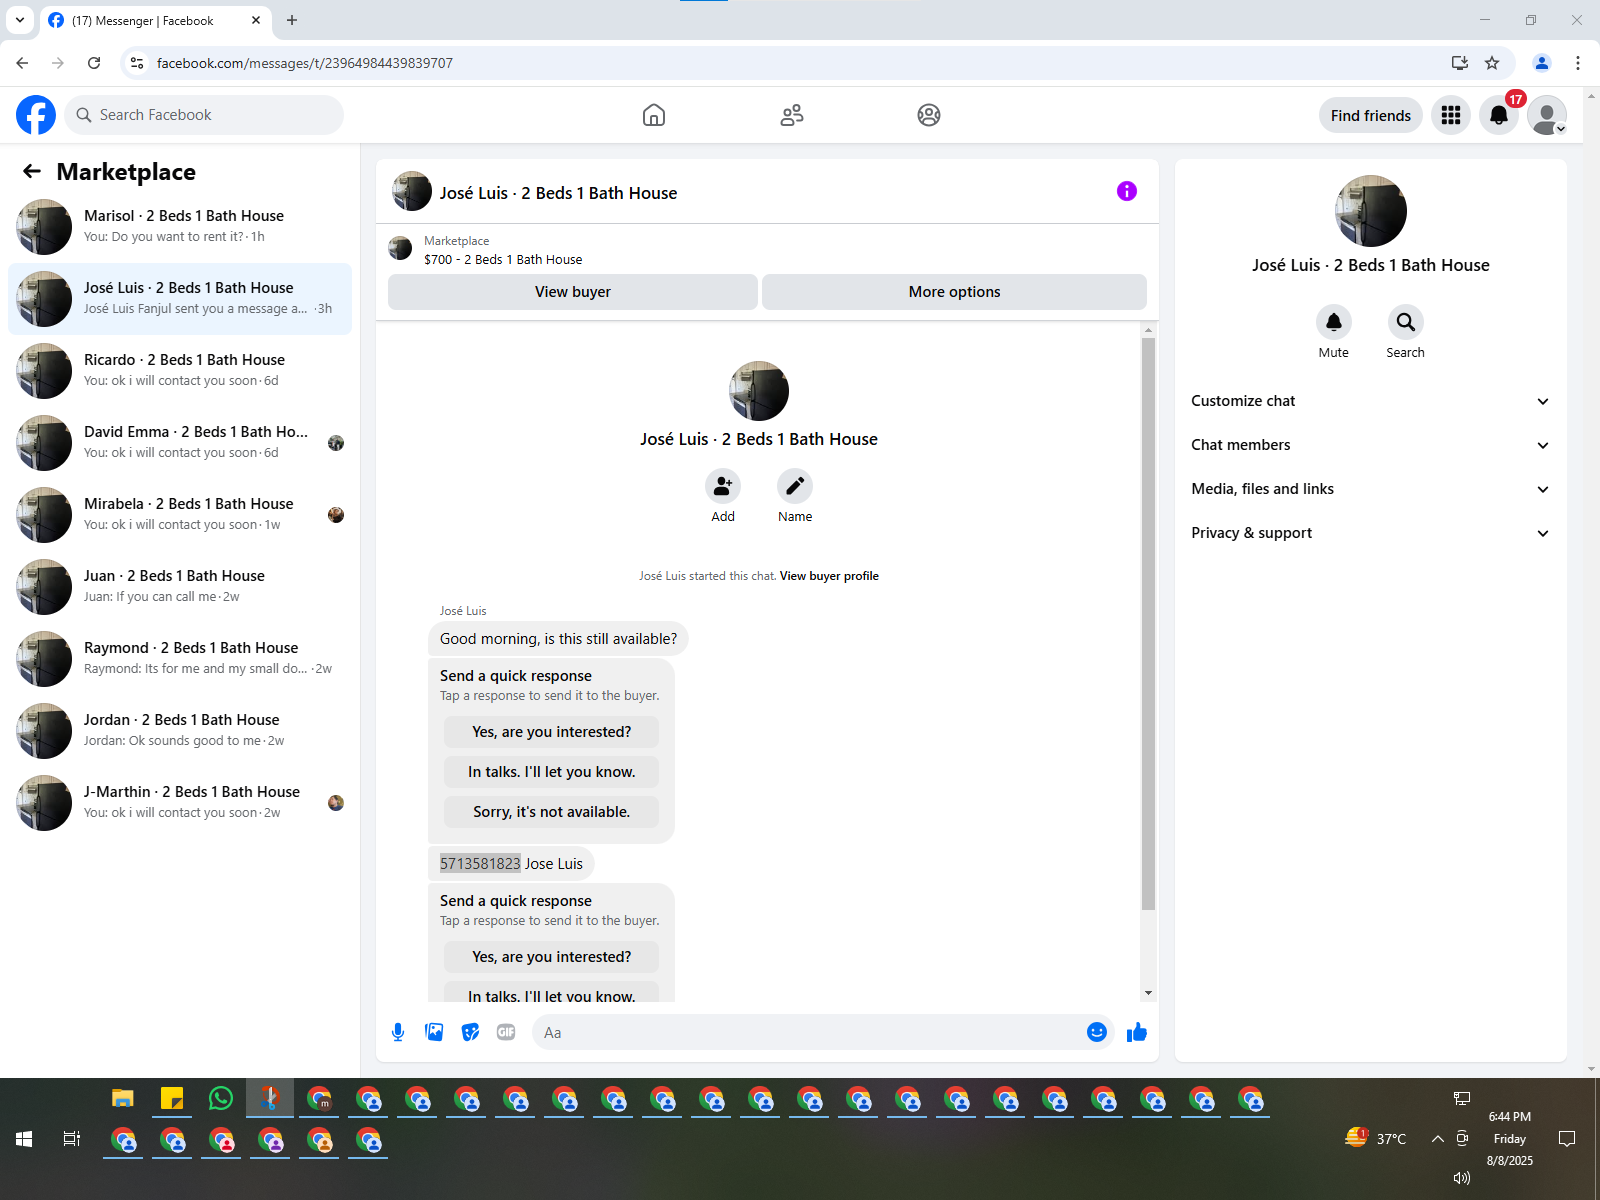1600x1200 pixels.
Task: Open conversation information purple icon
Action: (x=1127, y=191)
